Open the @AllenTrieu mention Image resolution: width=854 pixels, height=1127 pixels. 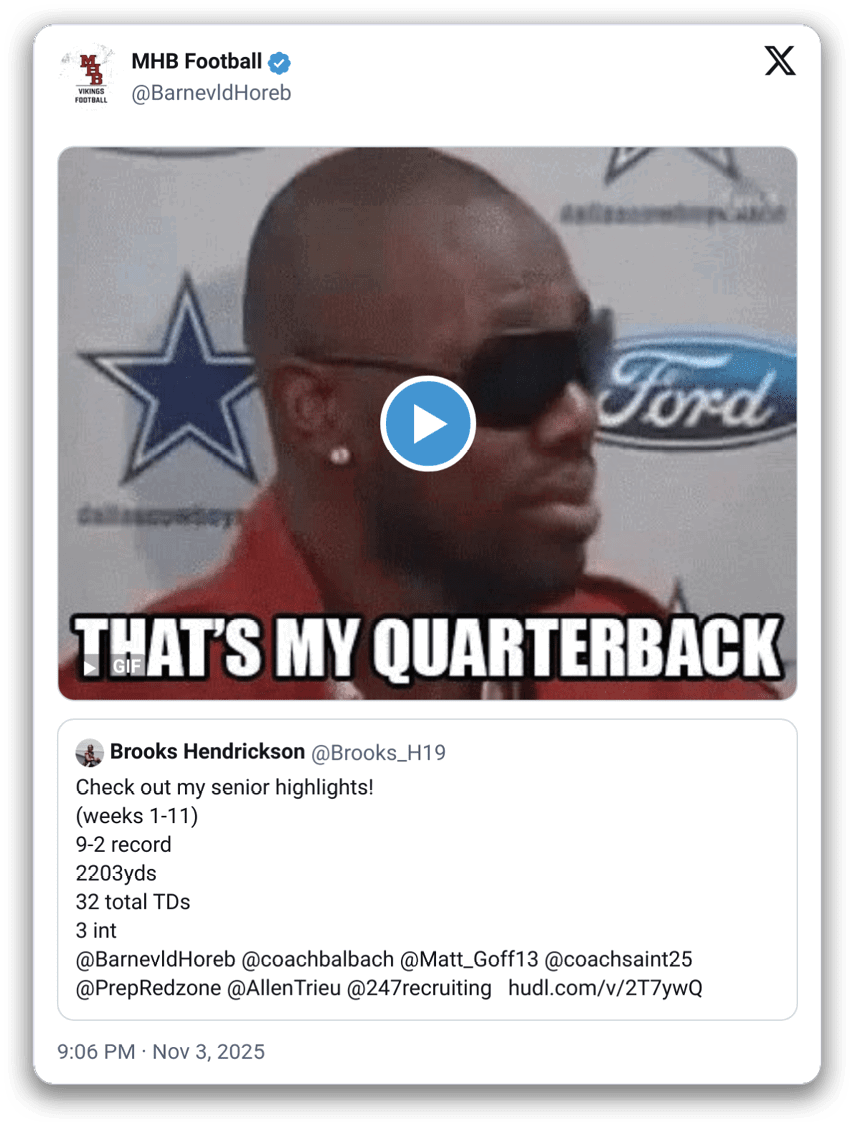point(284,988)
